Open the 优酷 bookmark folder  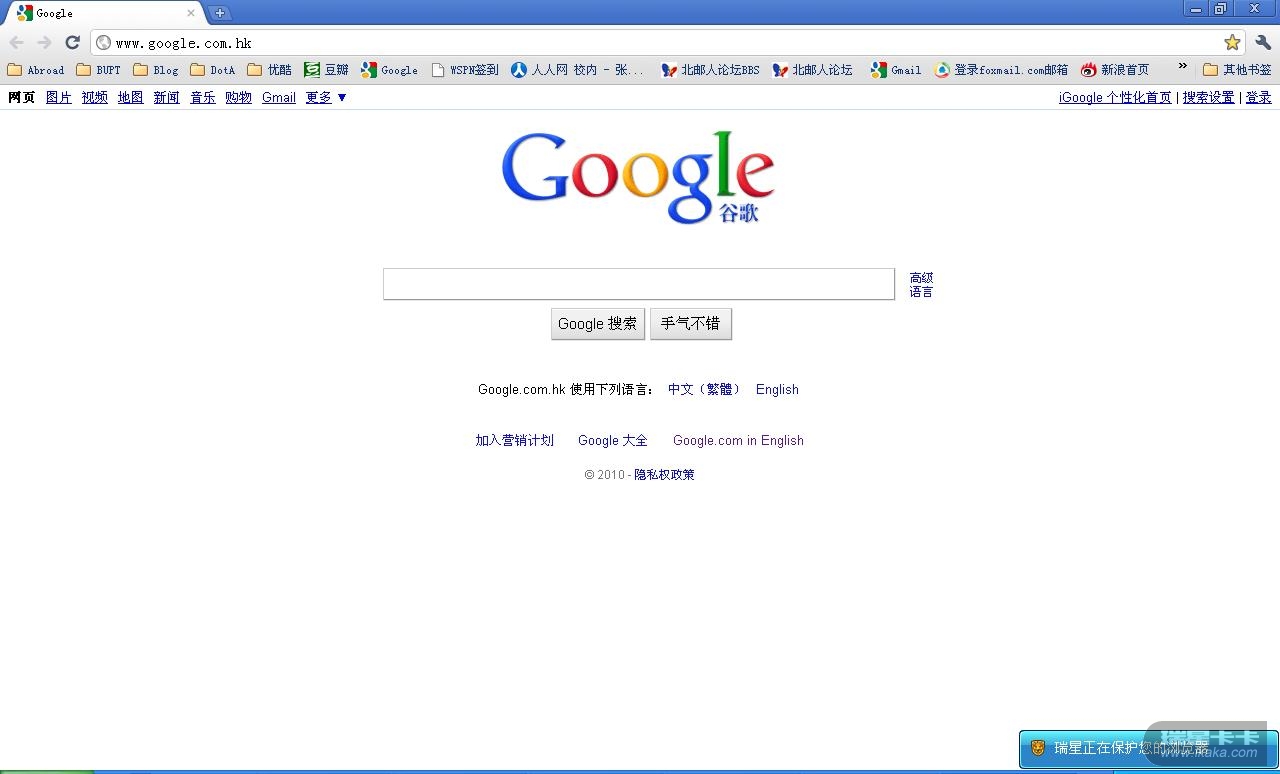(x=269, y=70)
